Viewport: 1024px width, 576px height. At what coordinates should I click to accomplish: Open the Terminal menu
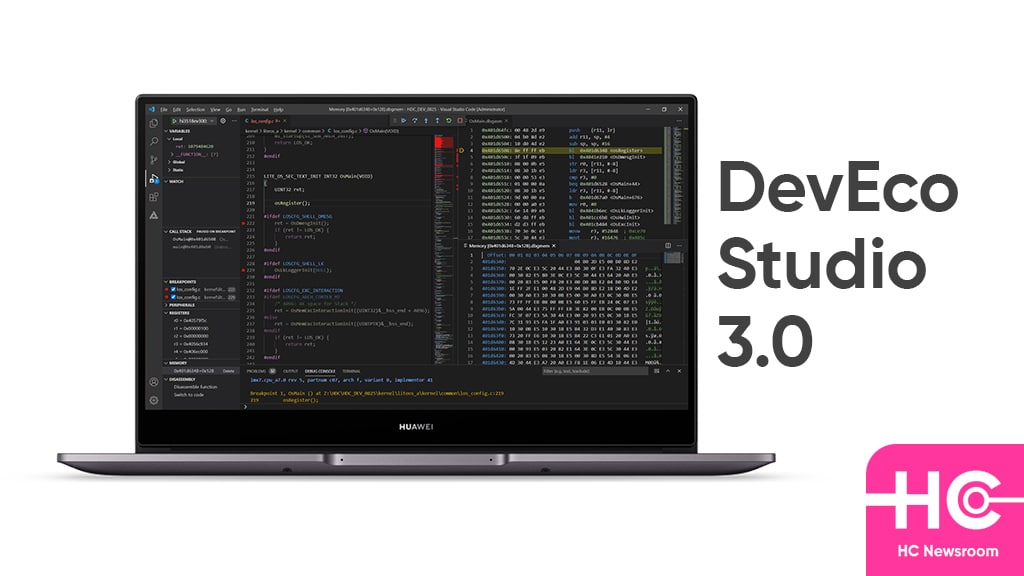pos(259,109)
